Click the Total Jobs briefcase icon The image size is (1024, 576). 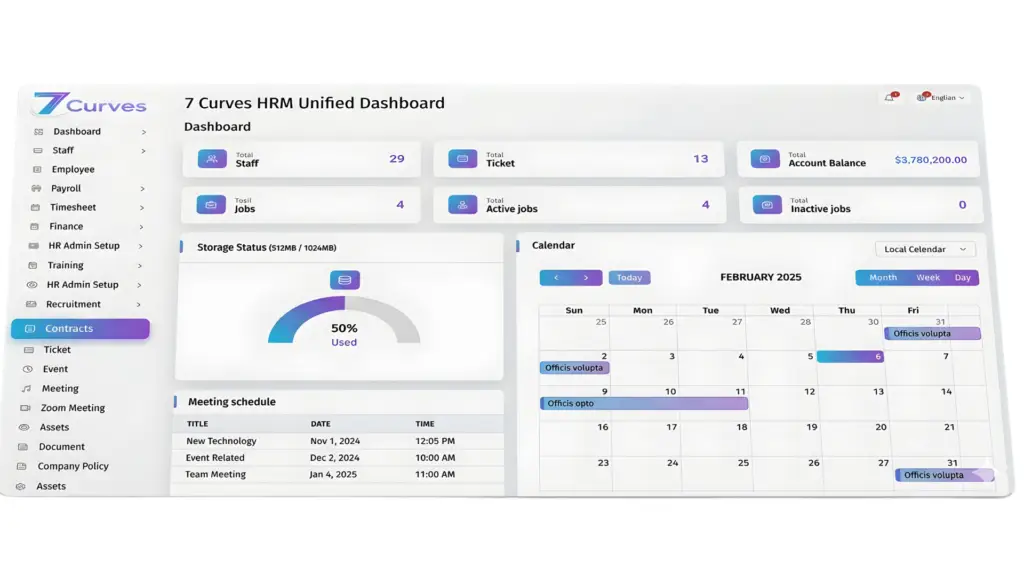pos(211,204)
